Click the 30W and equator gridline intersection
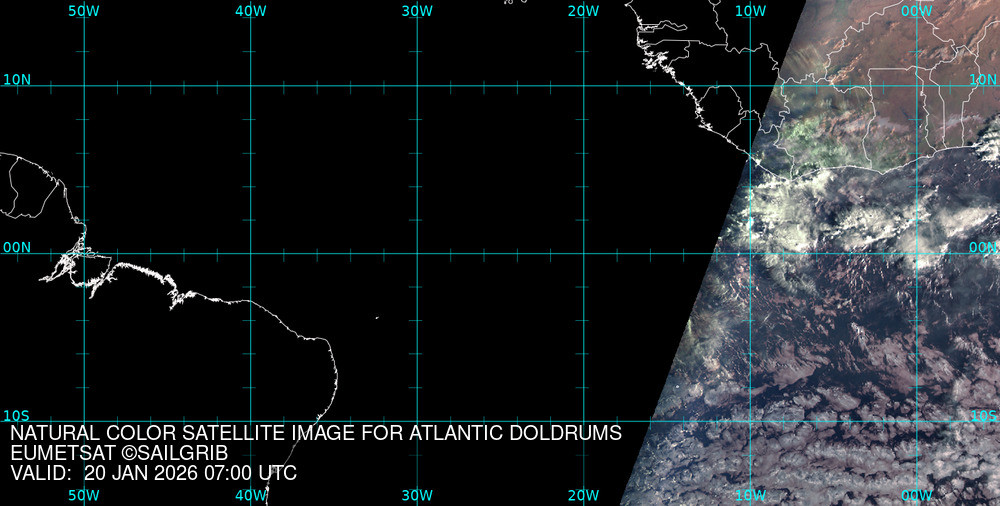Viewport: 1000px width, 506px height. click(x=417, y=253)
